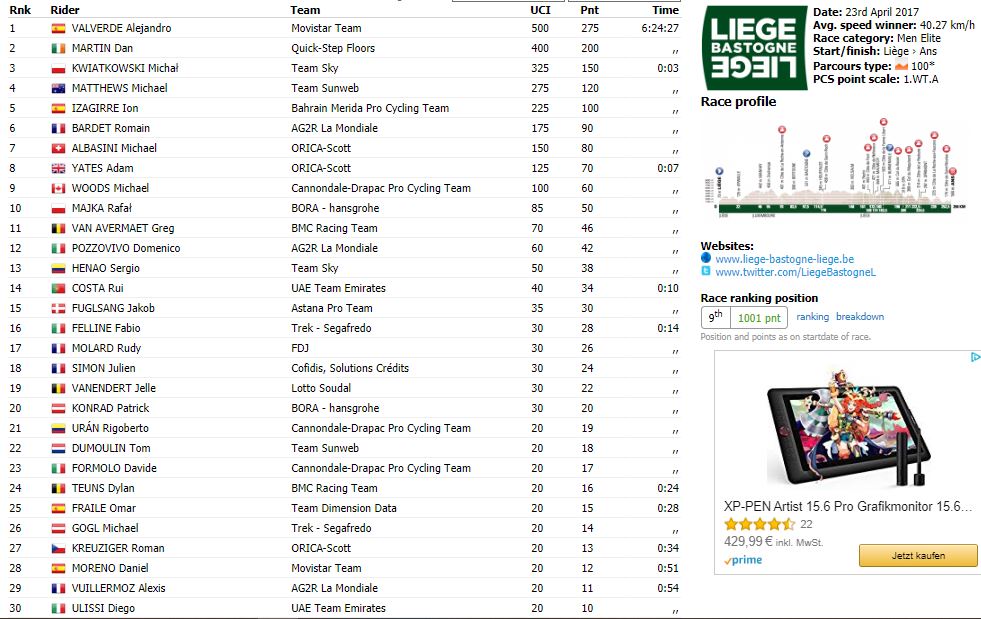The height and width of the screenshot is (619, 981).
Task: Click the Irish flag beside MARTIN Dan
Action: coord(58,48)
